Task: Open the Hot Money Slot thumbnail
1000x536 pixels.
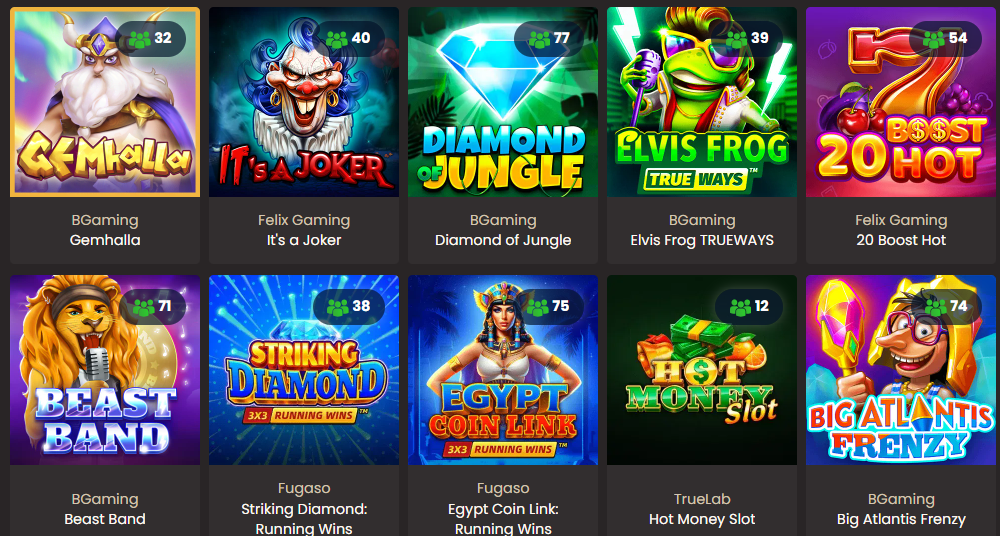Action: [702, 370]
